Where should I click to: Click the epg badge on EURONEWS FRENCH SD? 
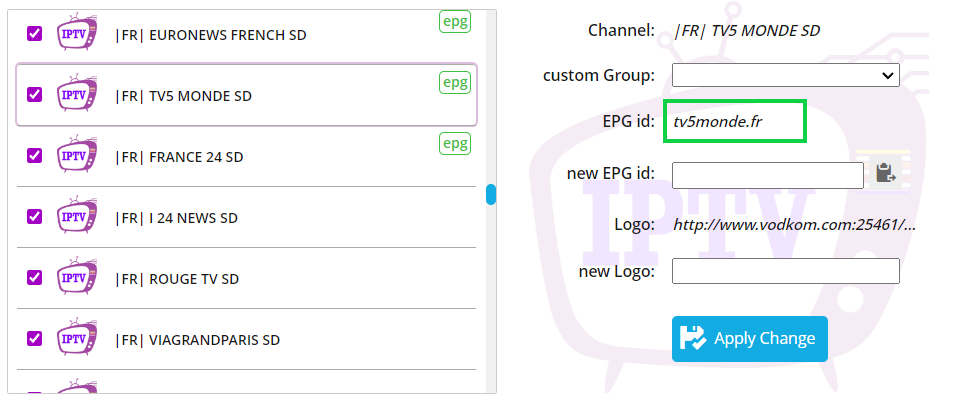(455, 21)
